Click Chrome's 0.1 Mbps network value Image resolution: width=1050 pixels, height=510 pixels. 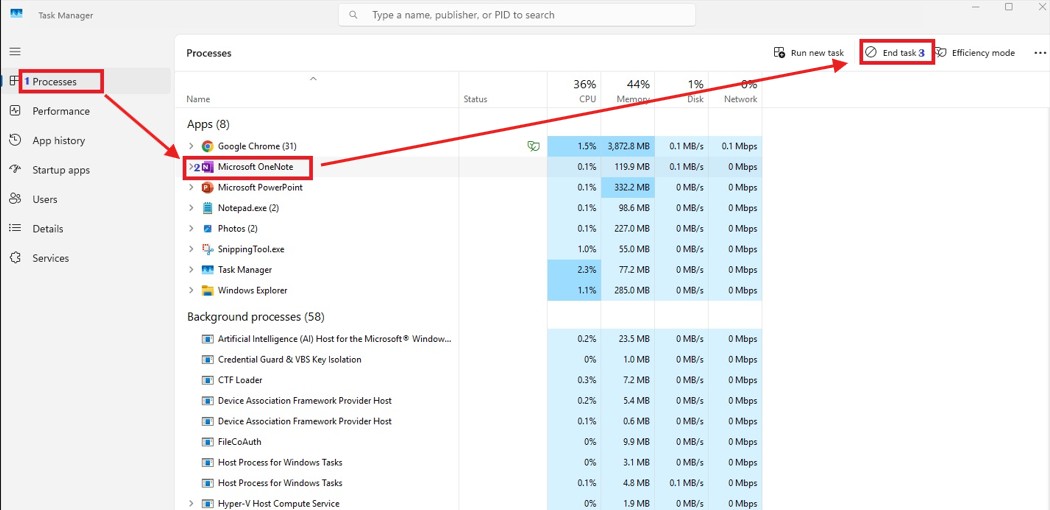coord(735,146)
